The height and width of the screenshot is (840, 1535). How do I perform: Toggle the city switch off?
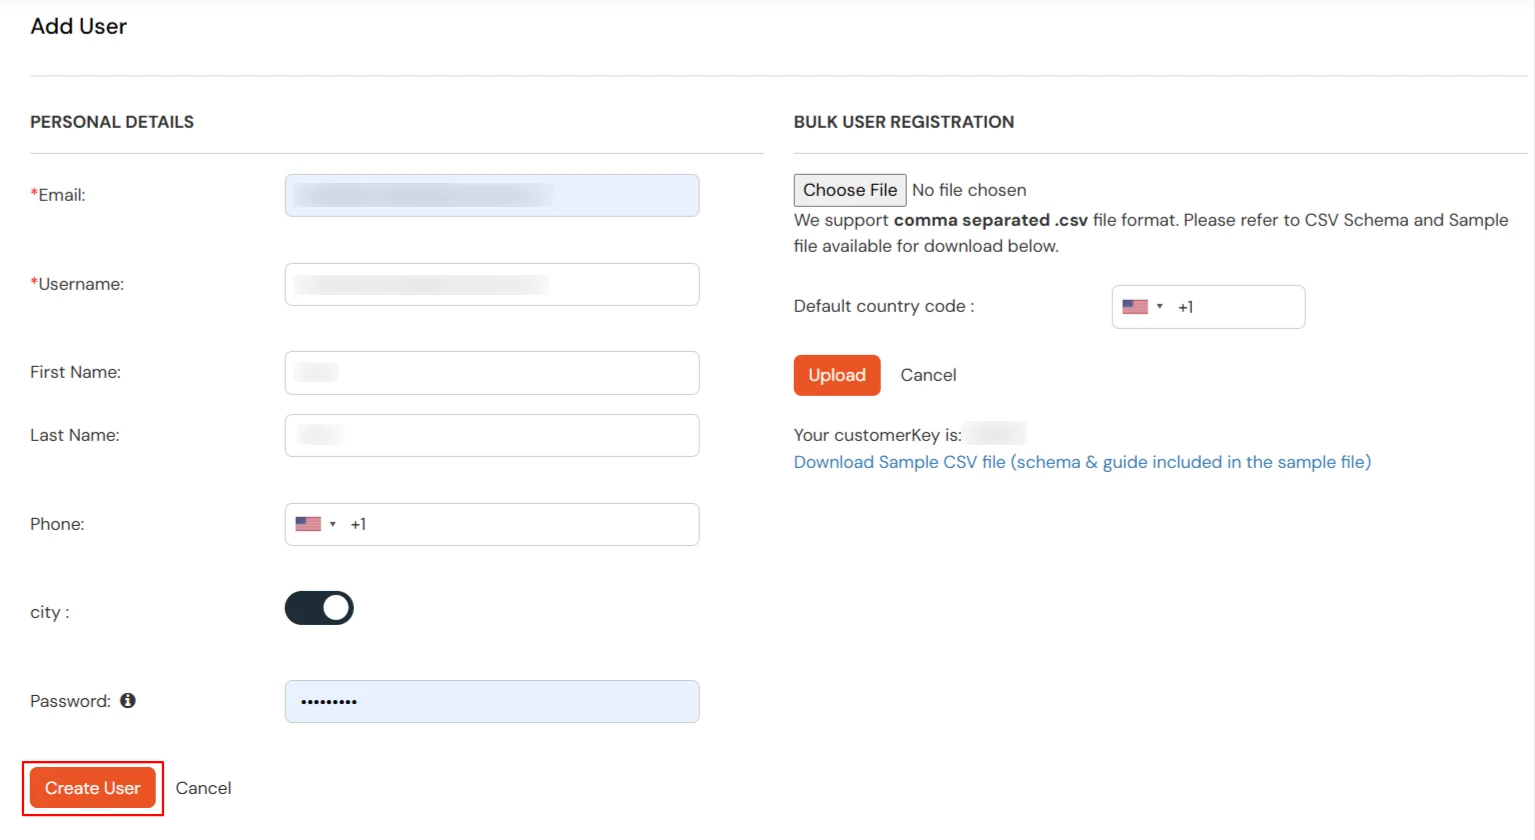tap(319, 608)
